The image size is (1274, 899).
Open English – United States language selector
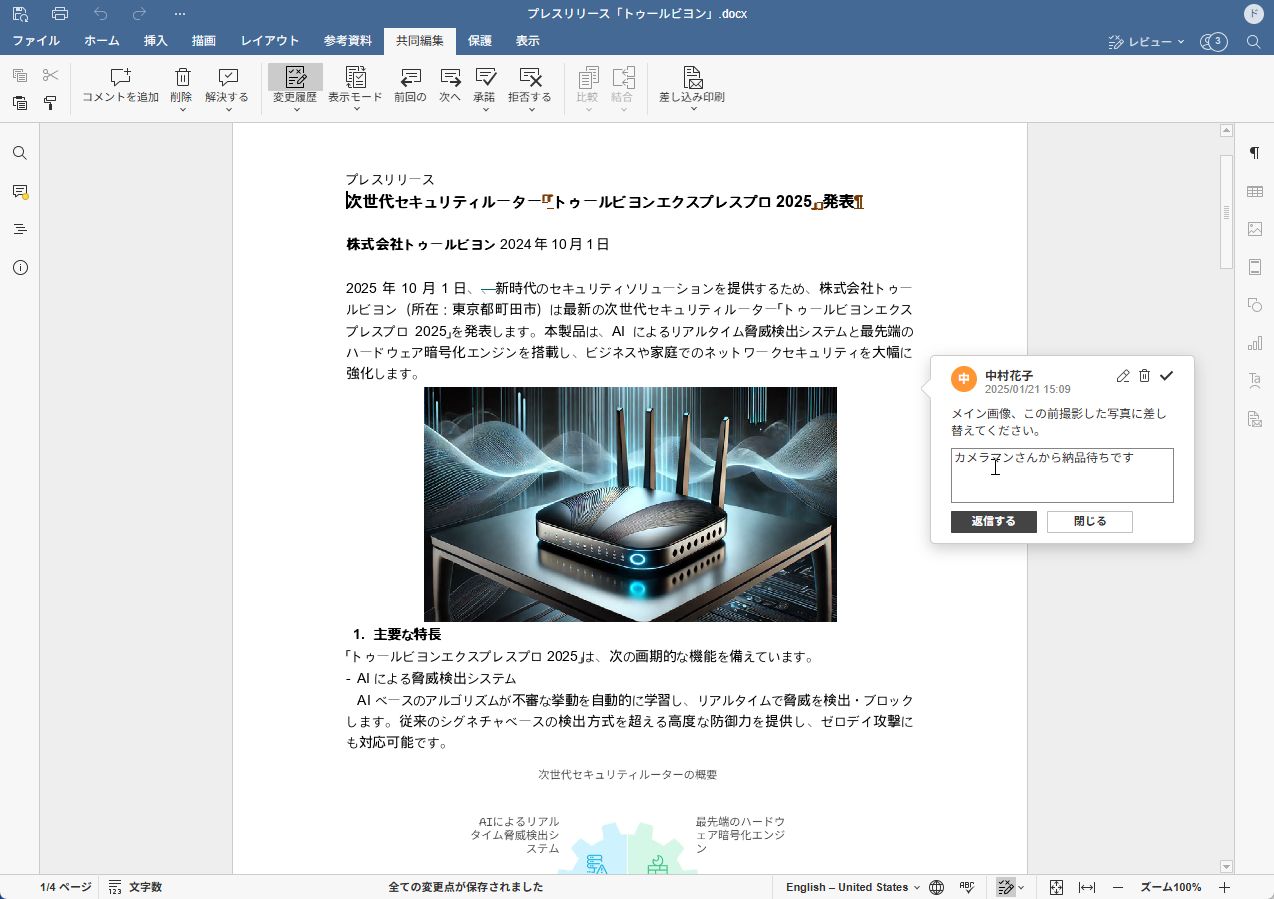pyautogui.click(x=853, y=887)
